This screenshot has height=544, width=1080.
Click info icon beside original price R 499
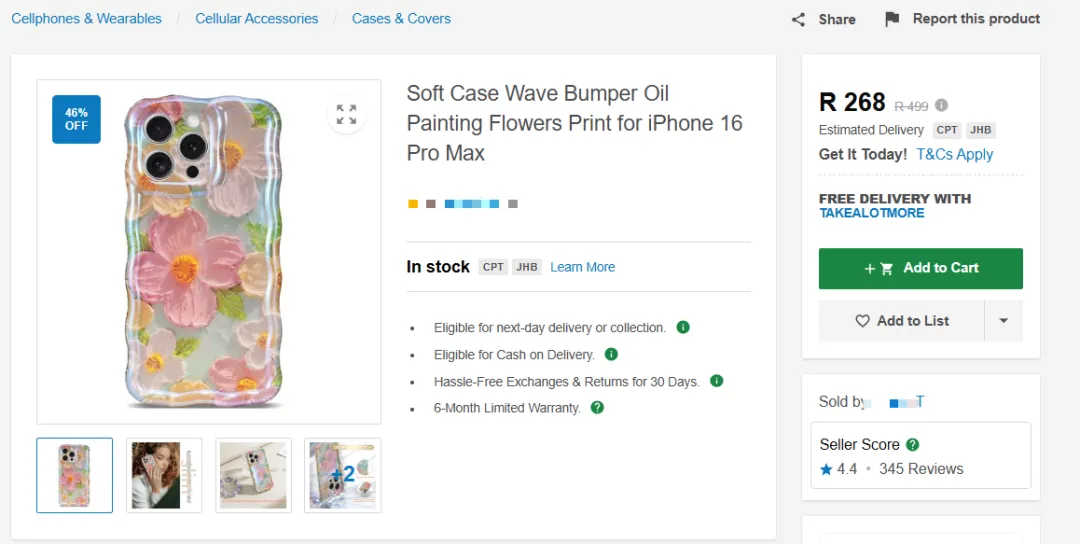click(x=942, y=105)
